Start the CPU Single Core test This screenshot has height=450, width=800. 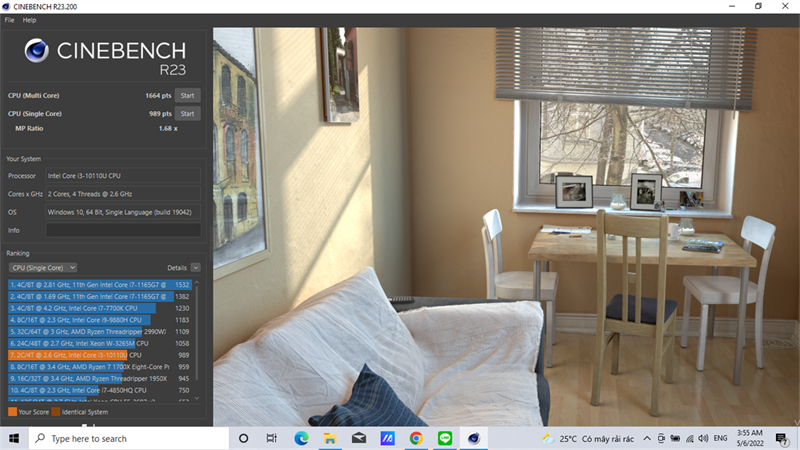(x=187, y=114)
